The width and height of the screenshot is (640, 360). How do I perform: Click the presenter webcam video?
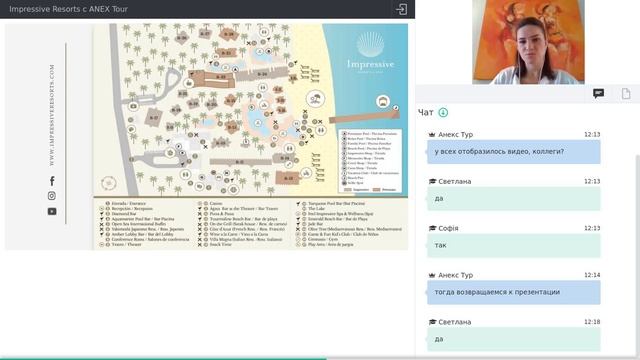pyautogui.click(x=528, y=42)
